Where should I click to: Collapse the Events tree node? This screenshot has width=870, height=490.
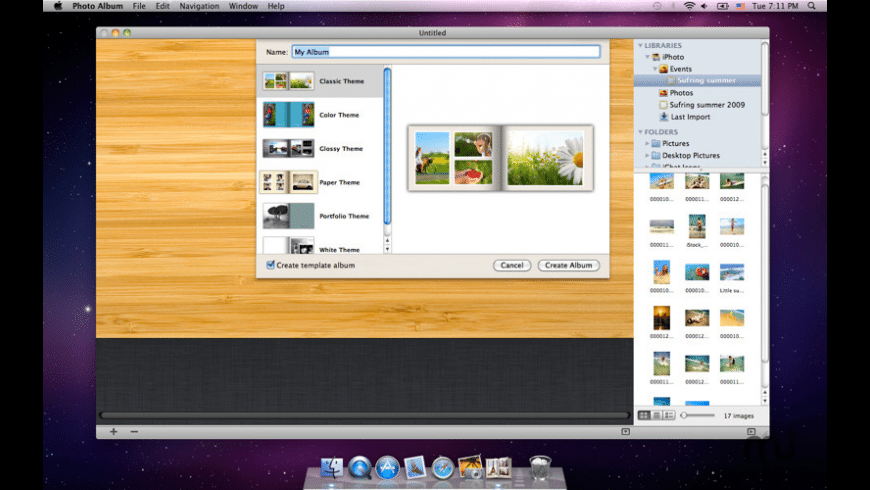point(655,69)
